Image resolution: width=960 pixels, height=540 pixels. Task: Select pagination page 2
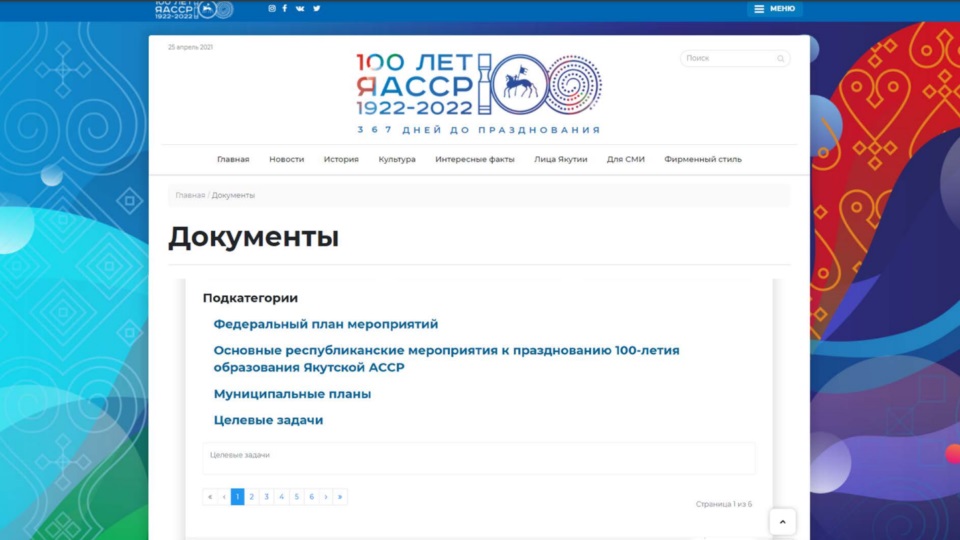pos(252,497)
